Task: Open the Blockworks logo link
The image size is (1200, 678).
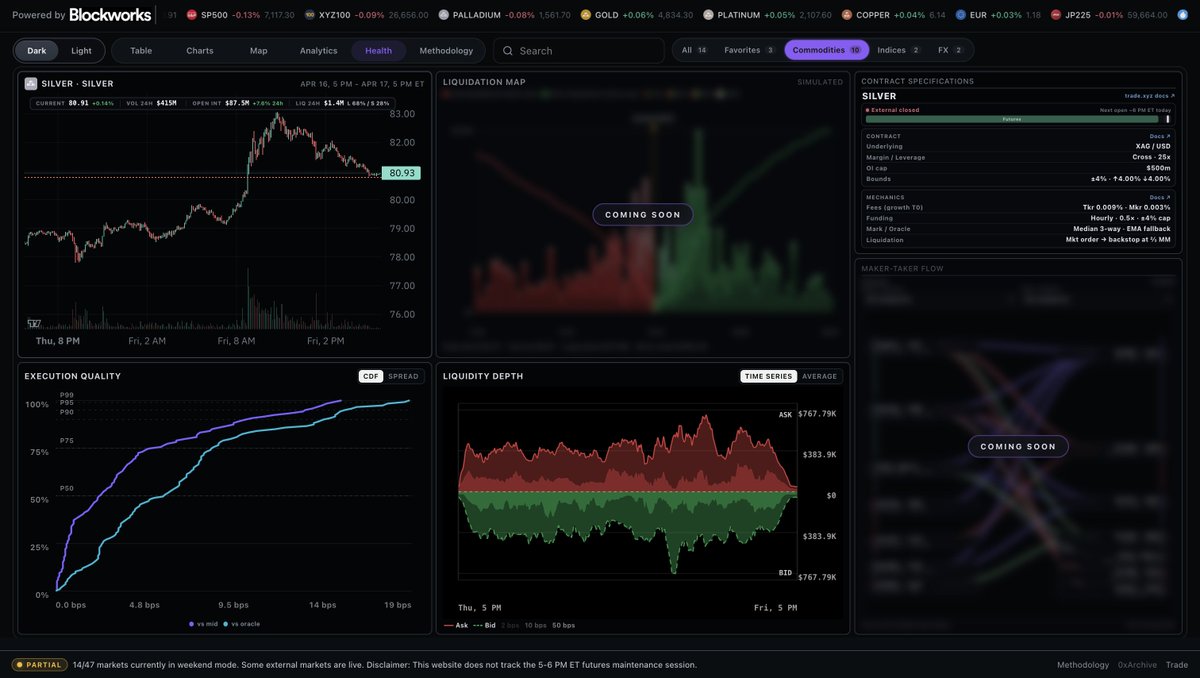Action: pyautogui.click(x=111, y=15)
